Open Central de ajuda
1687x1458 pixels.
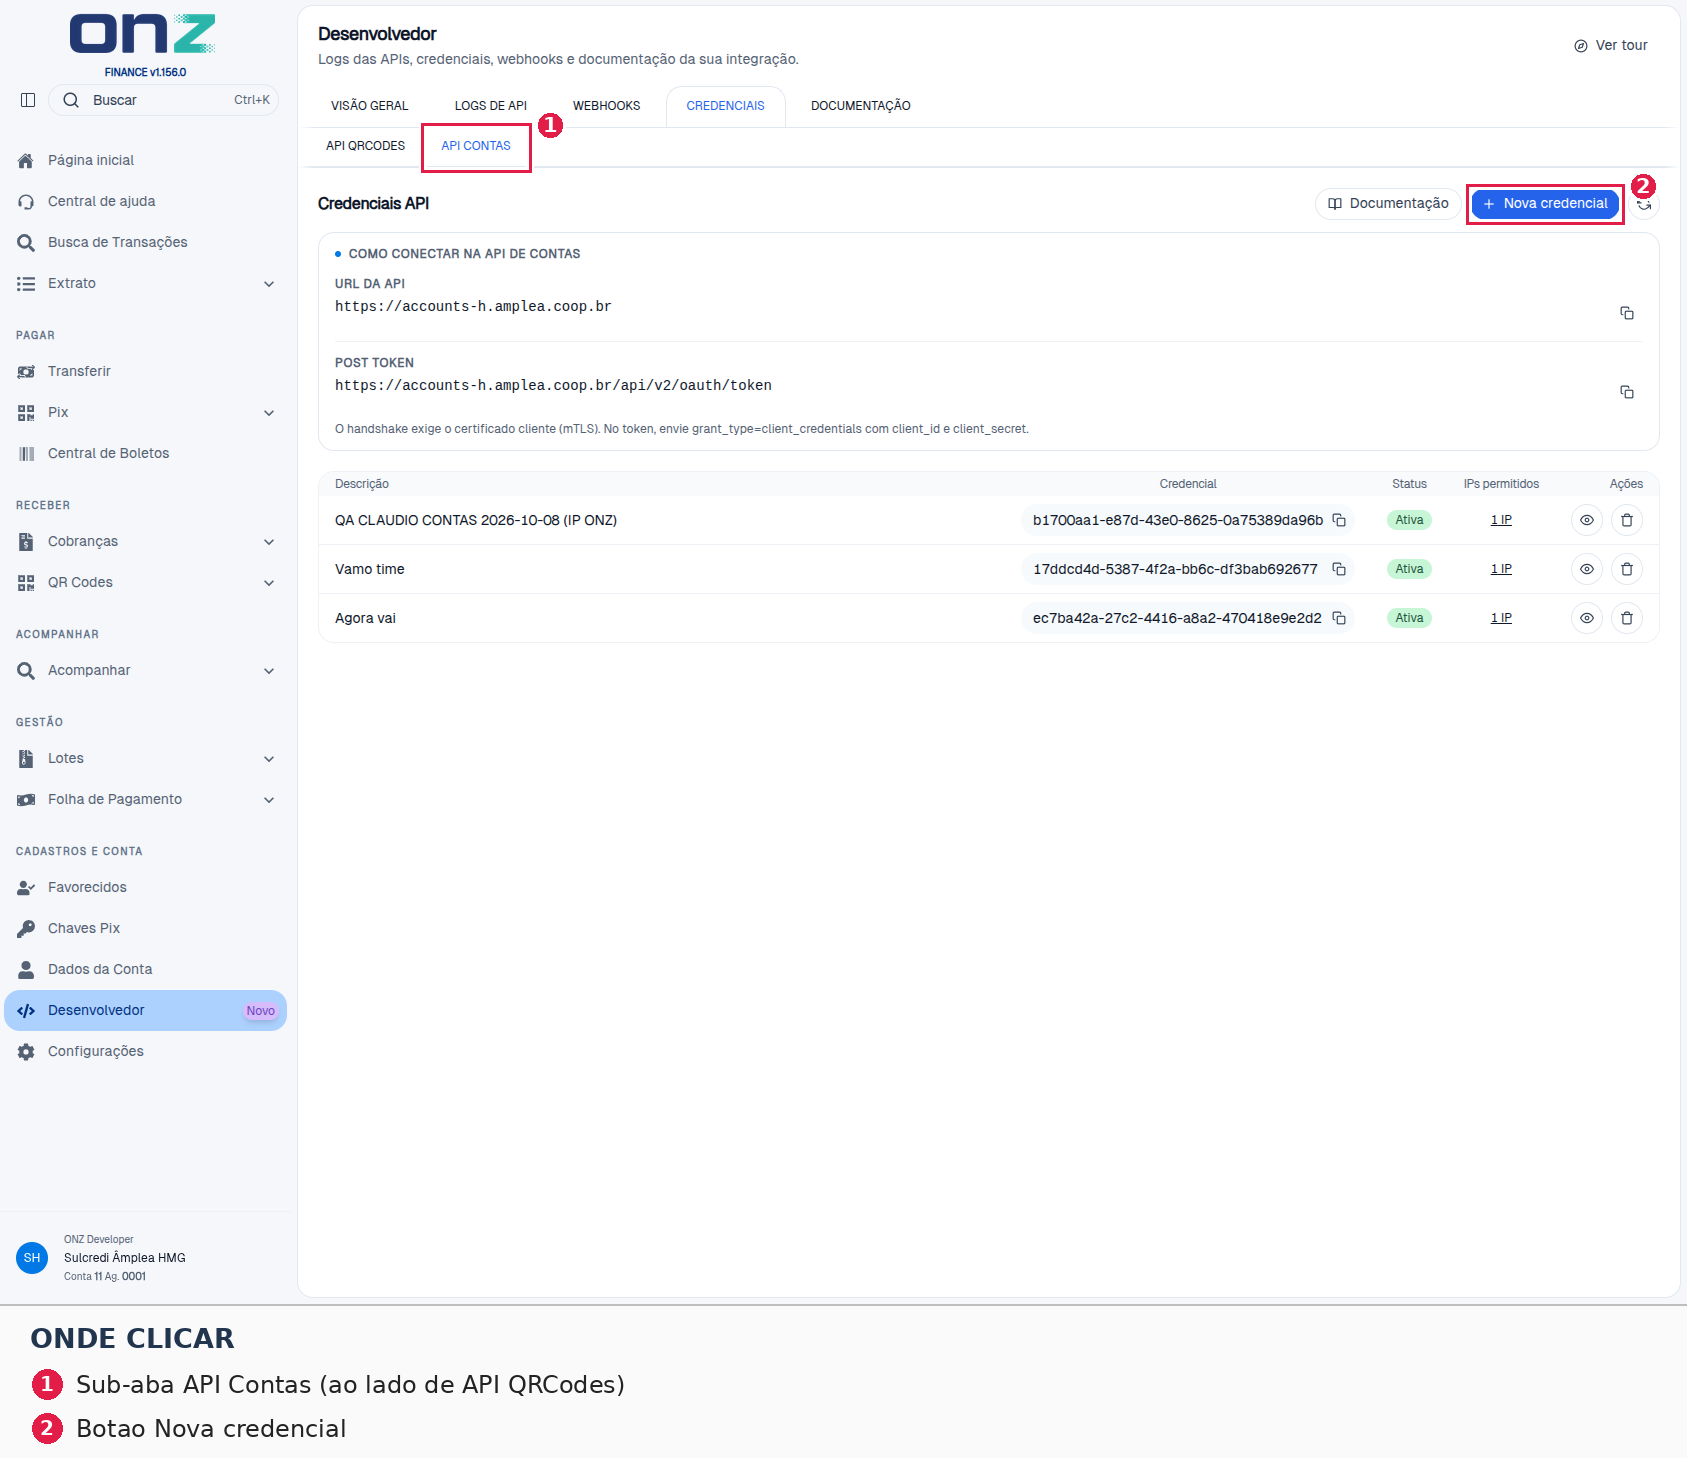(x=145, y=201)
